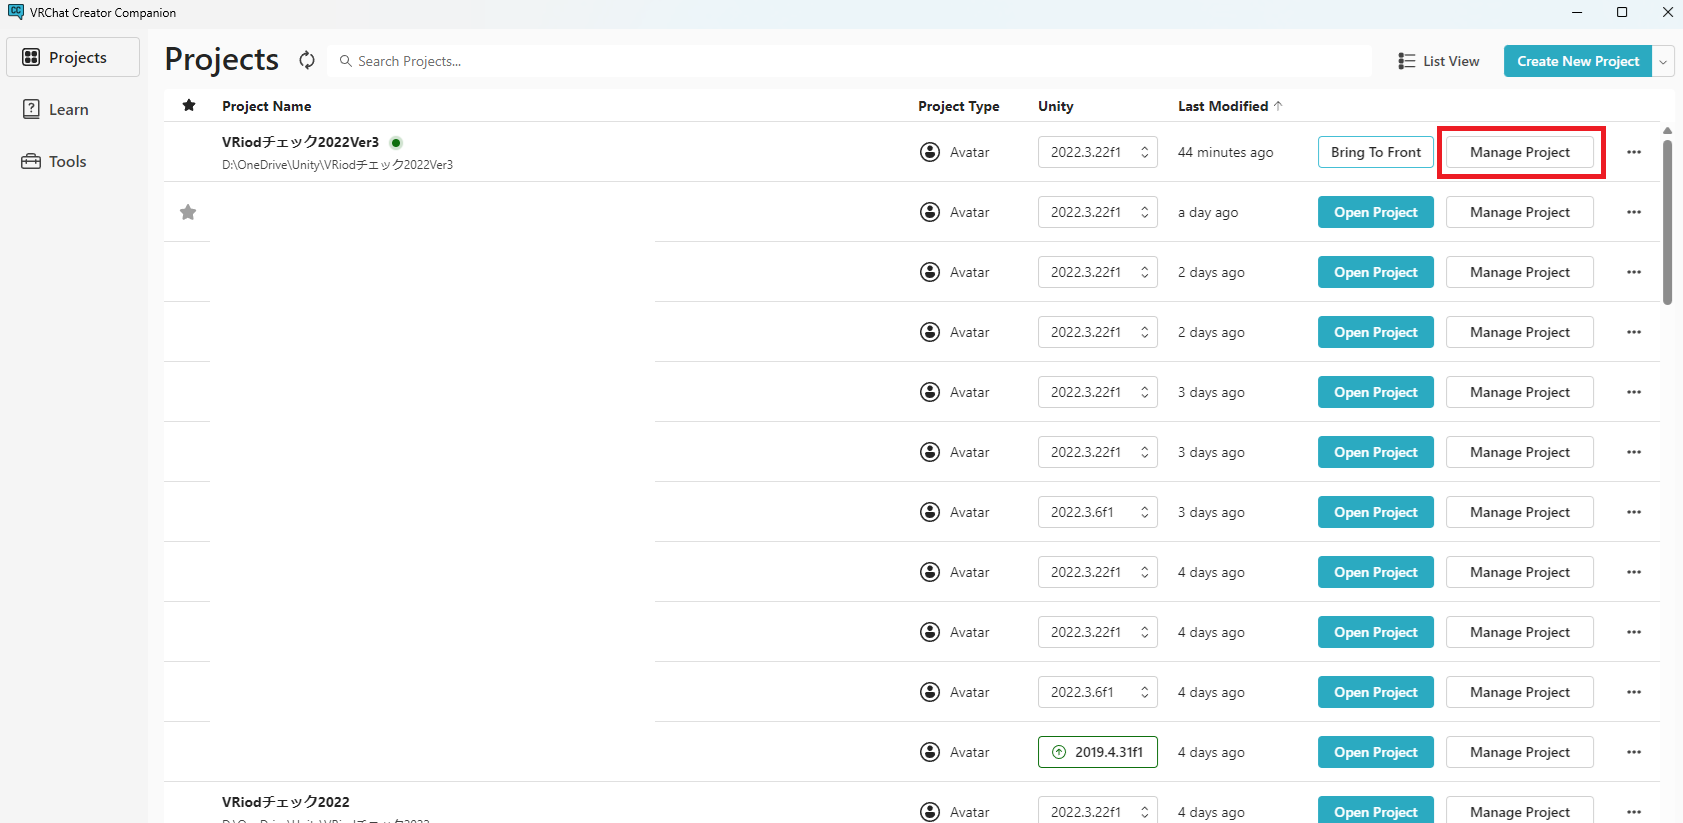Click the green running indicator beside VRiodチェック2022Ver3
Screen dimensions: 1683x823
(396, 143)
